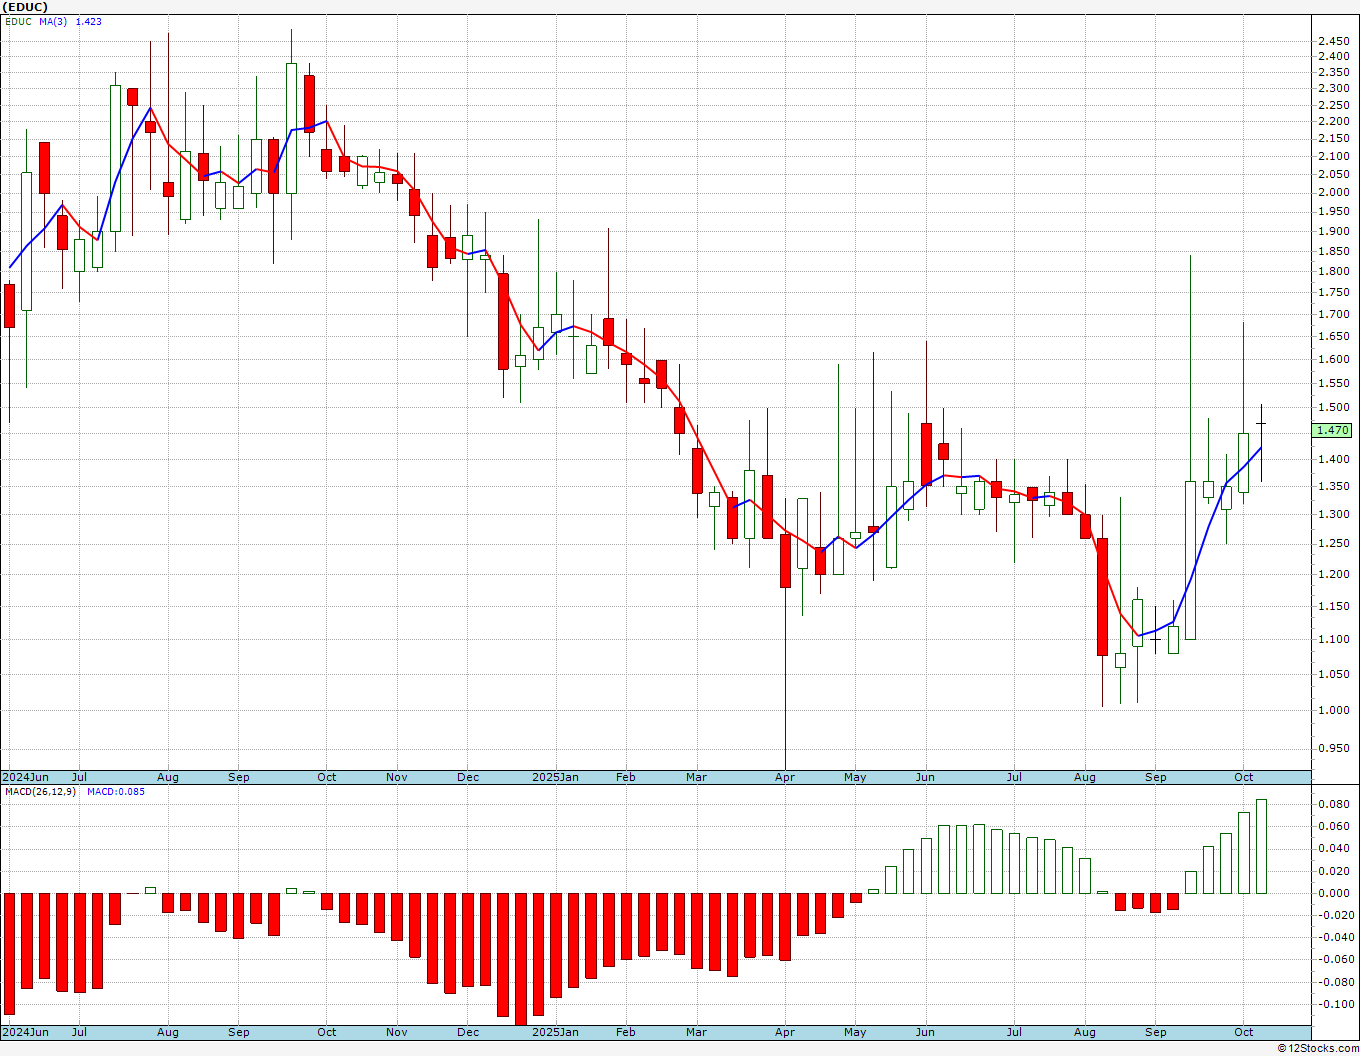Viewport: 1360px width, 1056px height.
Task: Click May on the price chart date axis
Action: (855, 777)
